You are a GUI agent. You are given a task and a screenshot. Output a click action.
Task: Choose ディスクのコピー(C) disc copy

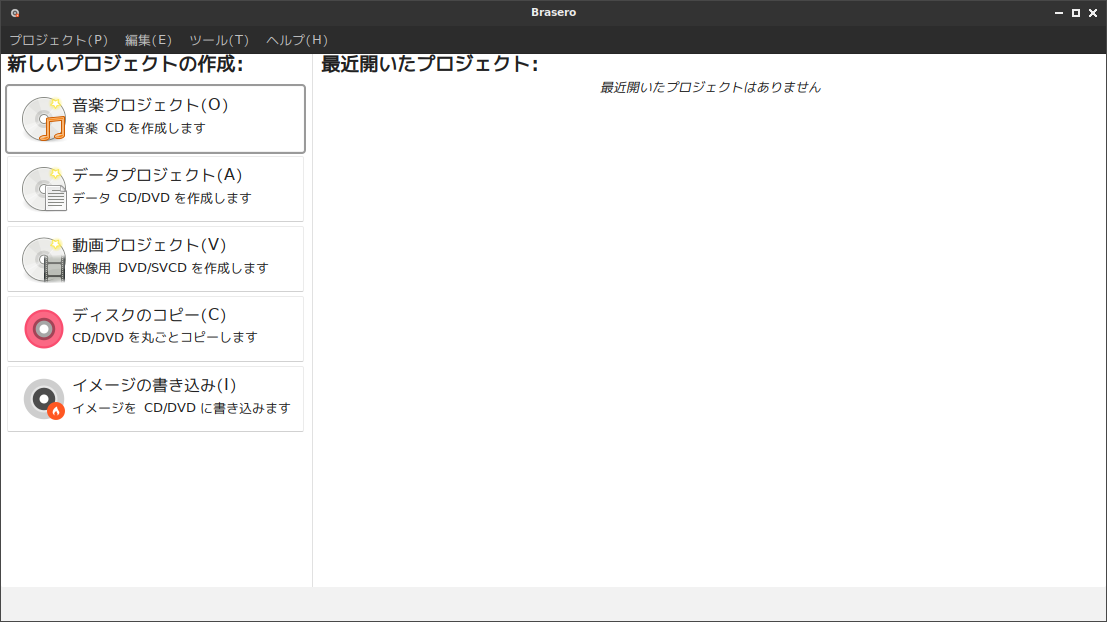pos(155,328)
